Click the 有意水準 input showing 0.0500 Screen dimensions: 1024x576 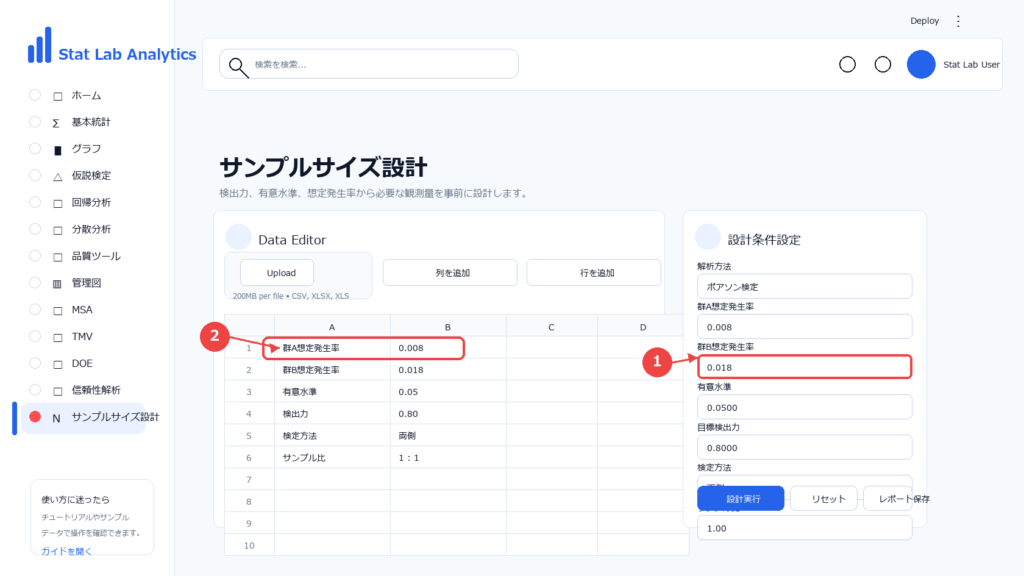point(804,407)
